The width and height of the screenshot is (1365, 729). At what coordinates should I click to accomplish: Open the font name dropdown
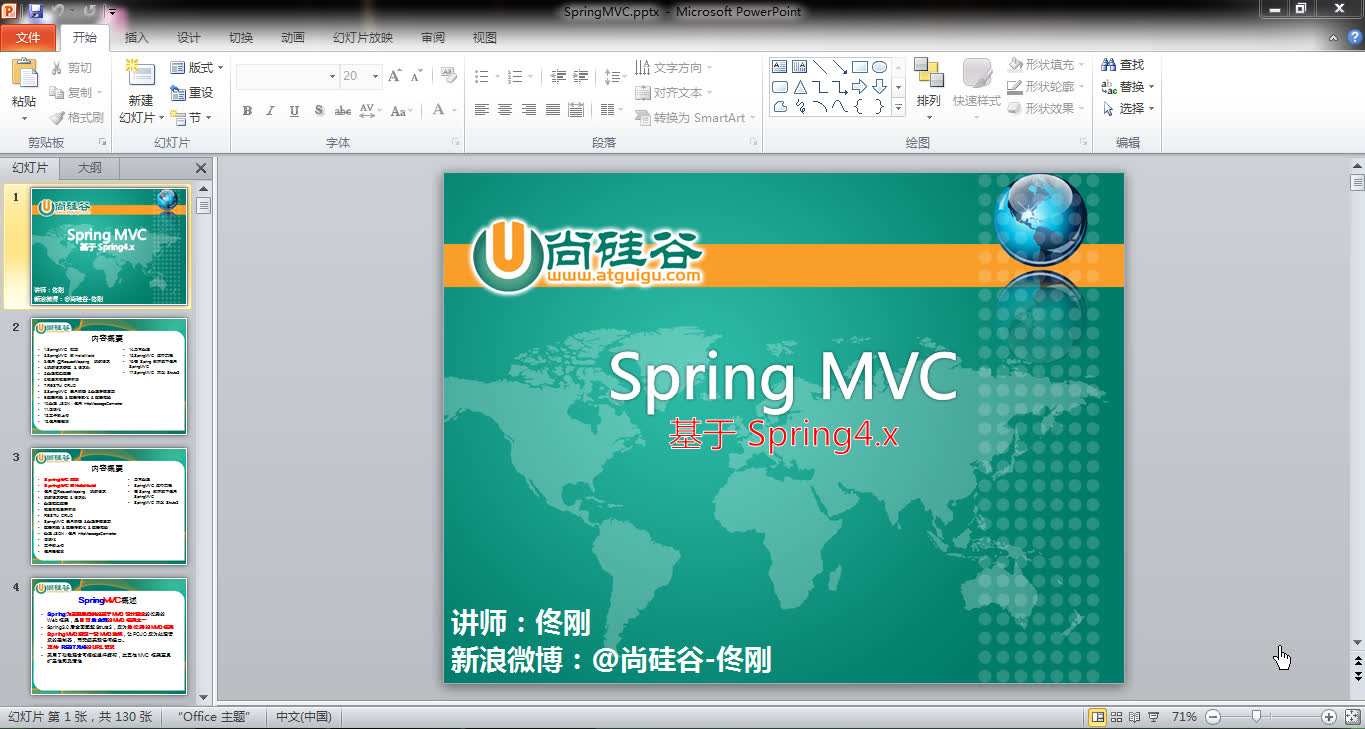click(x=333, y=76)
